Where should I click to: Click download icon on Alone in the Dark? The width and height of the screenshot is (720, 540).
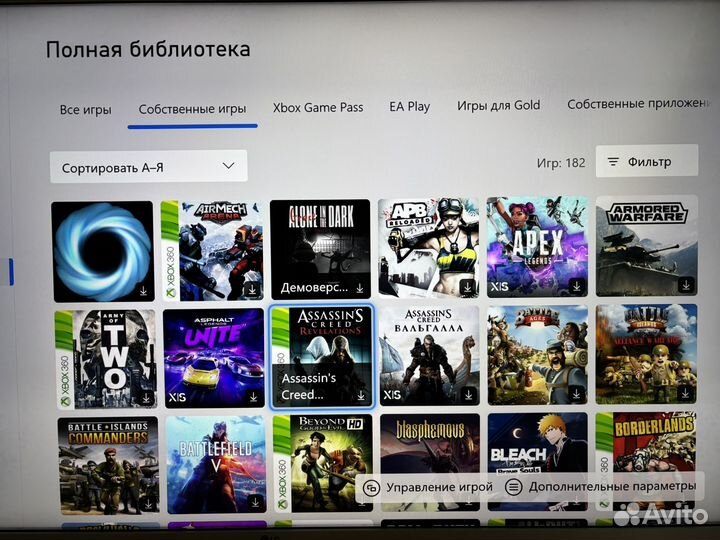coord(360,288)
